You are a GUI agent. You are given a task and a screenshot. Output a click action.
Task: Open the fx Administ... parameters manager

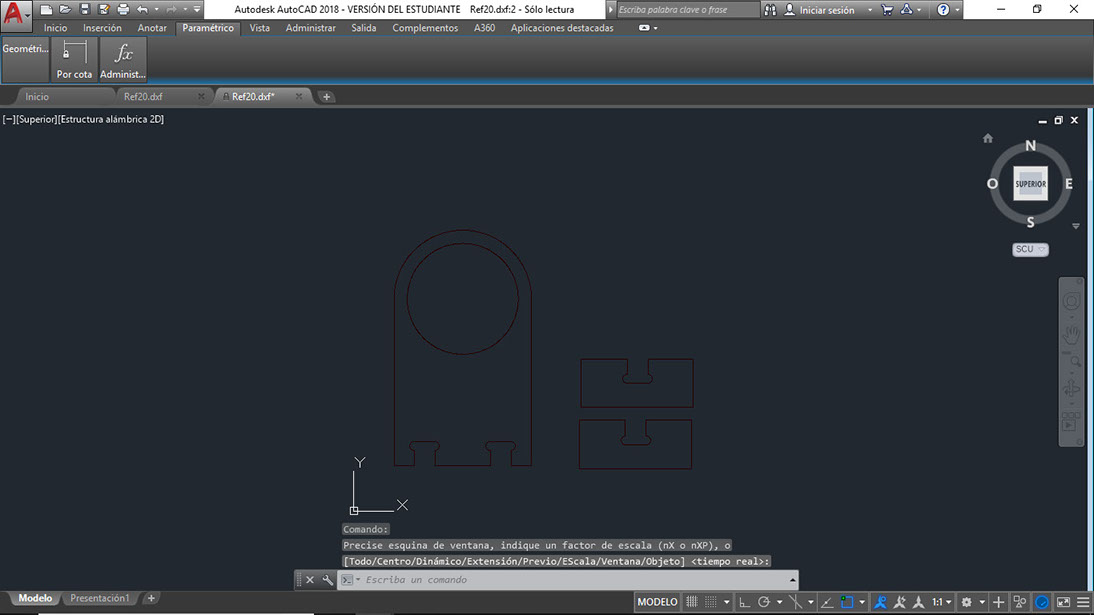123,59
